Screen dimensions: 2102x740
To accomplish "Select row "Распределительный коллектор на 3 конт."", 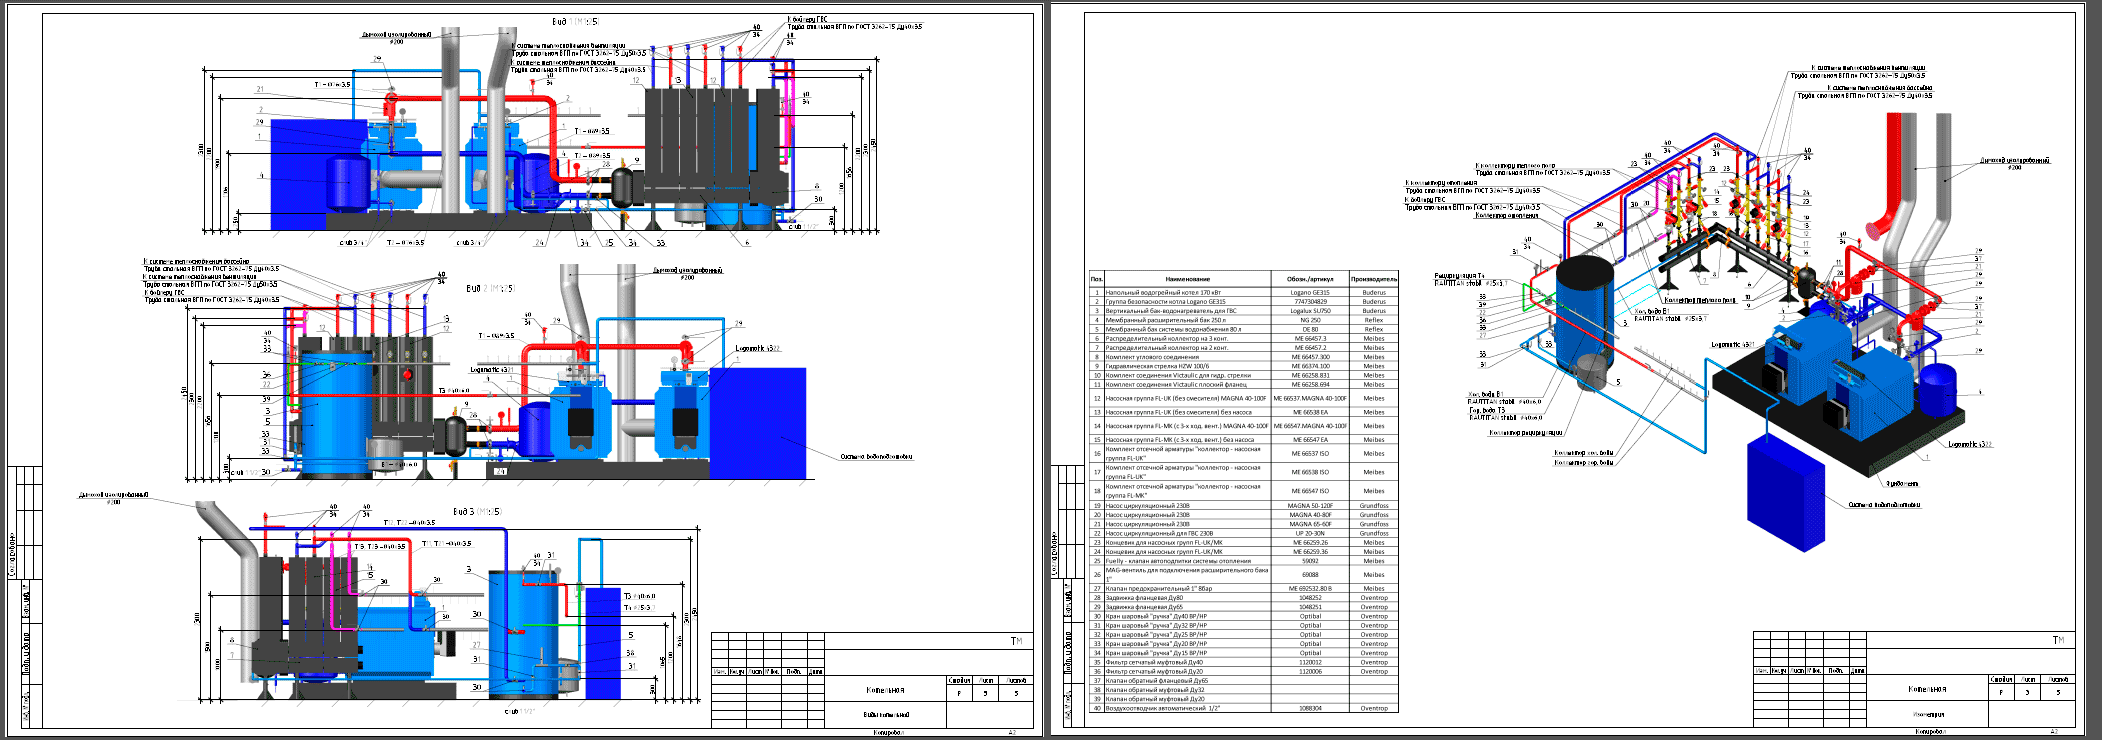I will [x=1244, y=339].
